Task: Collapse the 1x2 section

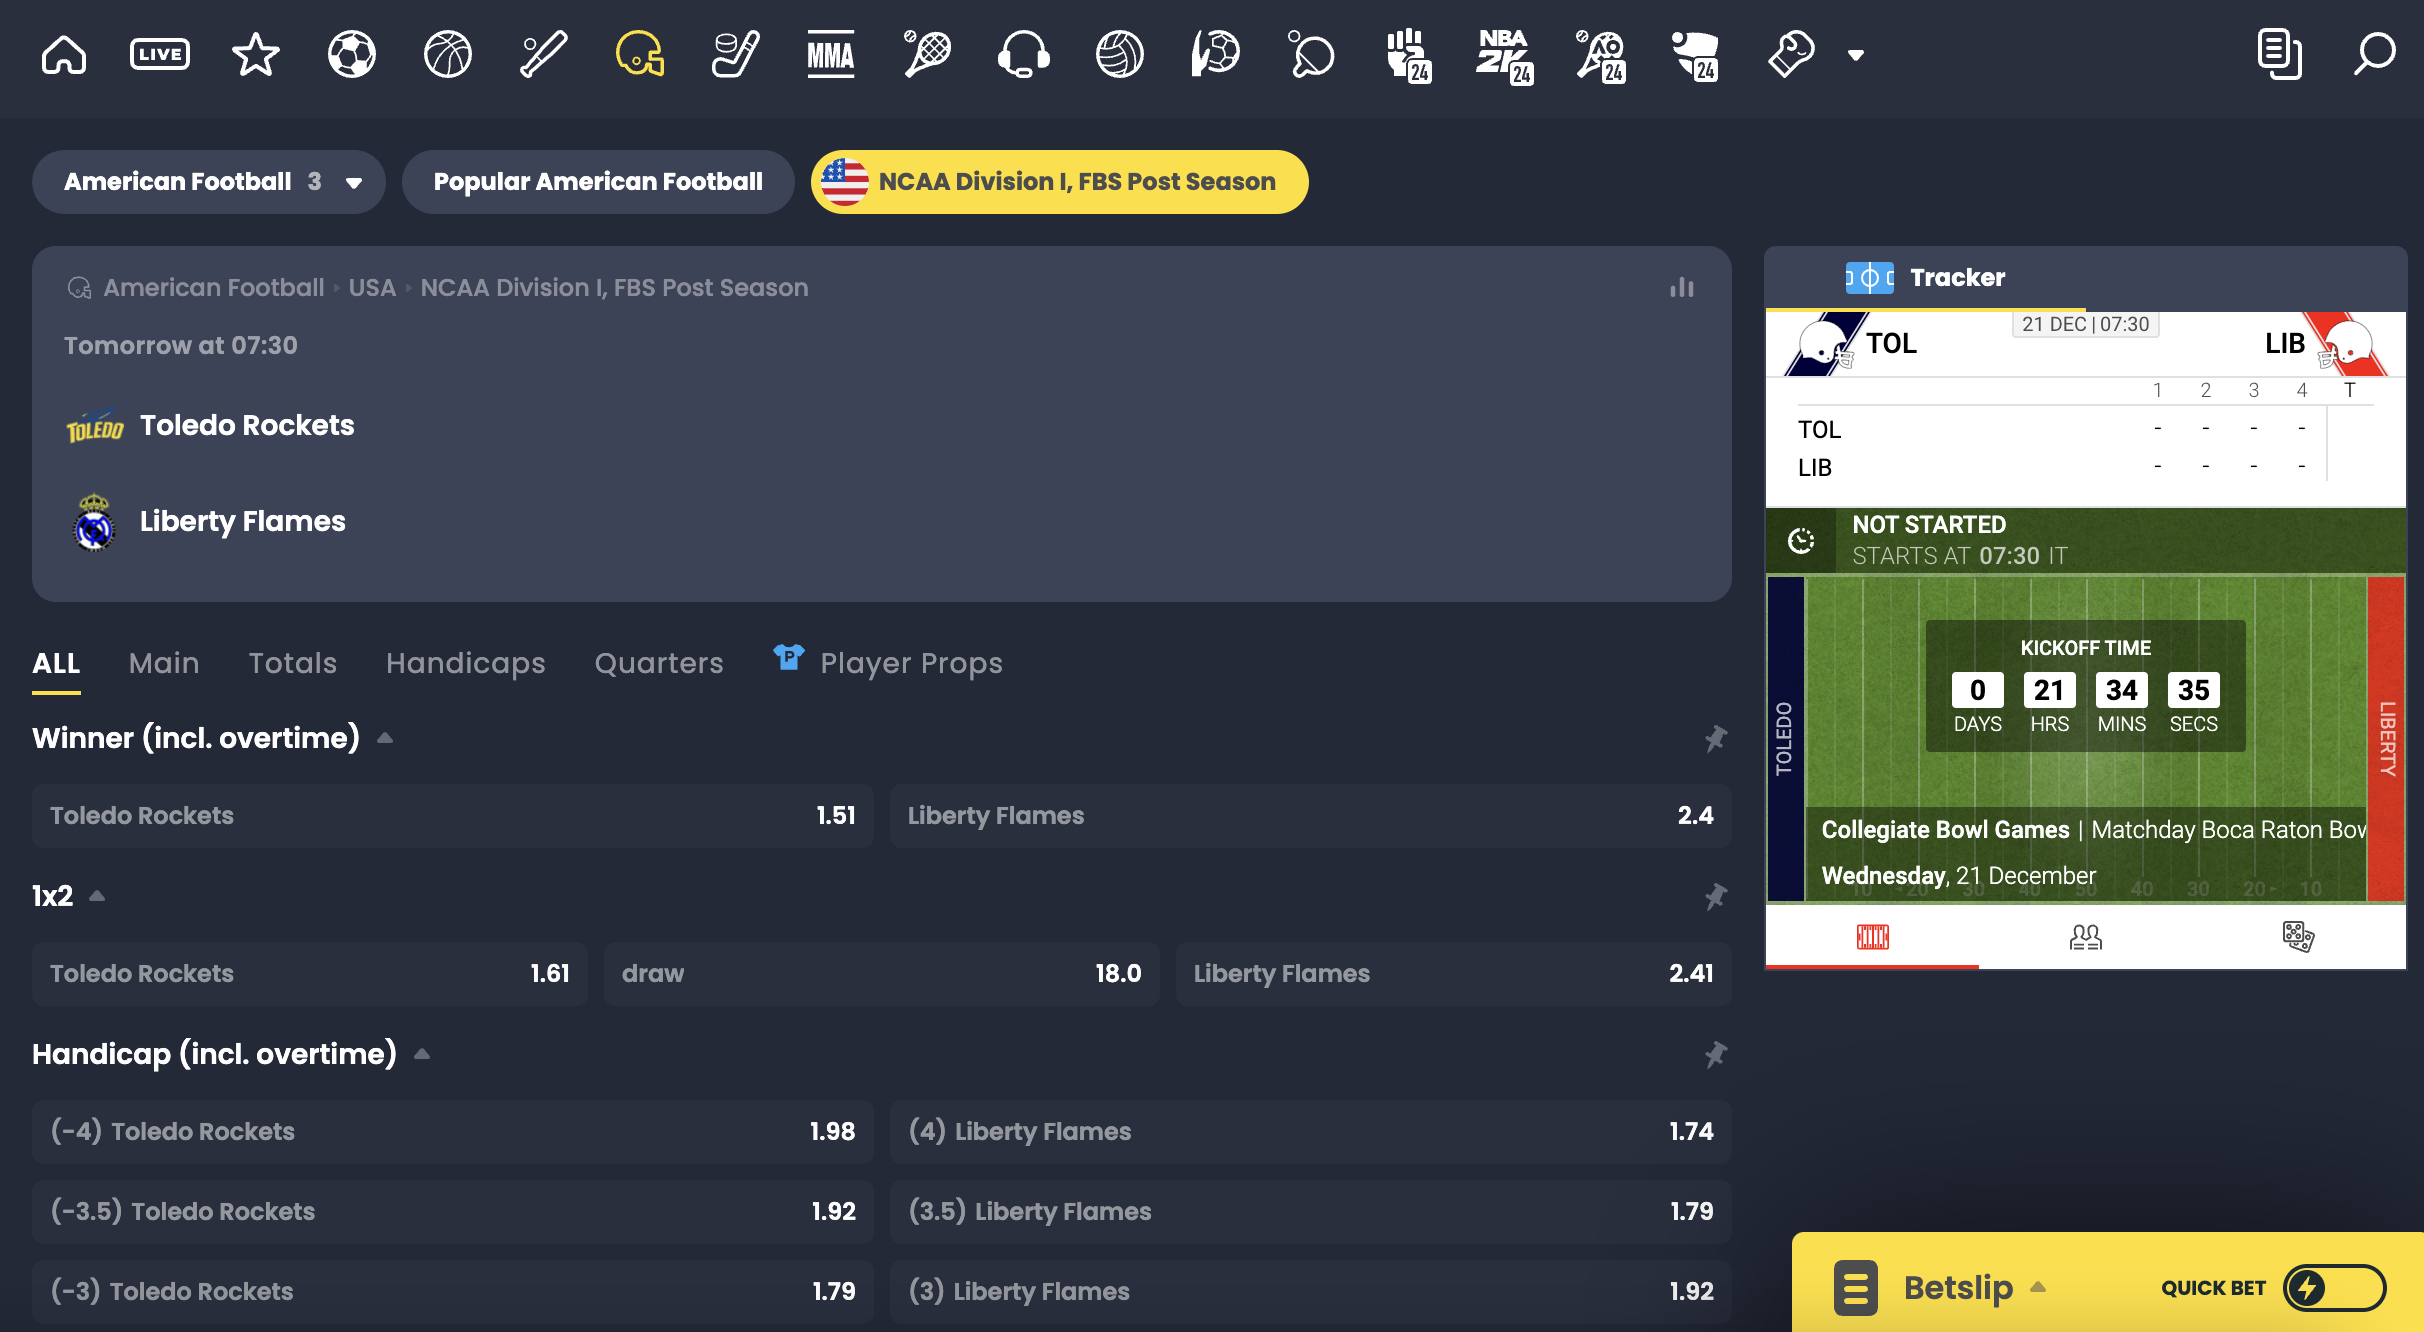Action: point(95,896)
